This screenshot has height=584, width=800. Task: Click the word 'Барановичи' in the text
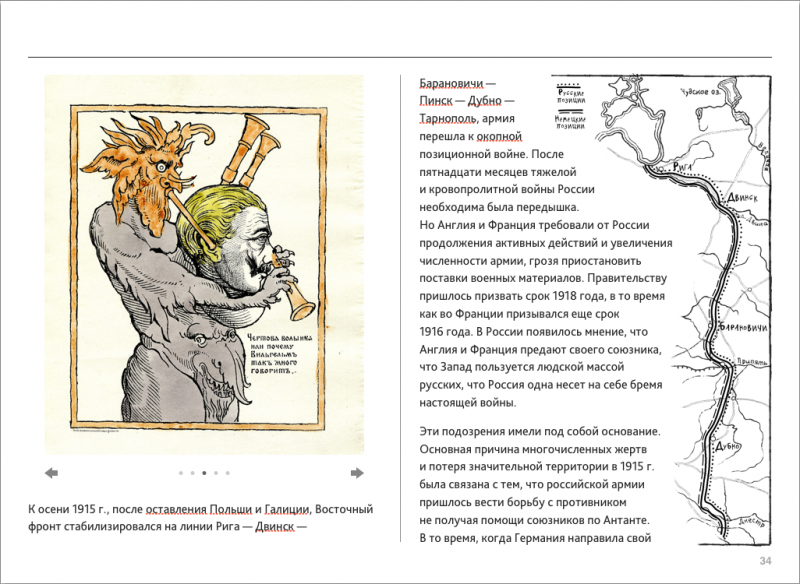tap(451, 83)
